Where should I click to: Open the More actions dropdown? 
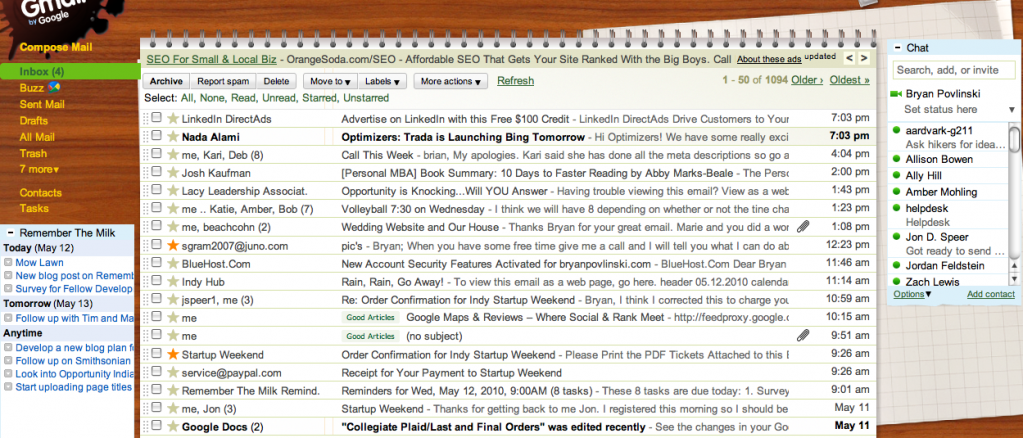pyautogui.click(x=451, y=82)
